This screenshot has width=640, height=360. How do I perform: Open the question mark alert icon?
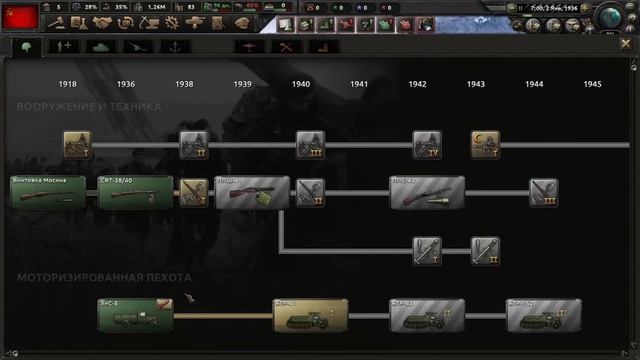click(x=365, y=24)
